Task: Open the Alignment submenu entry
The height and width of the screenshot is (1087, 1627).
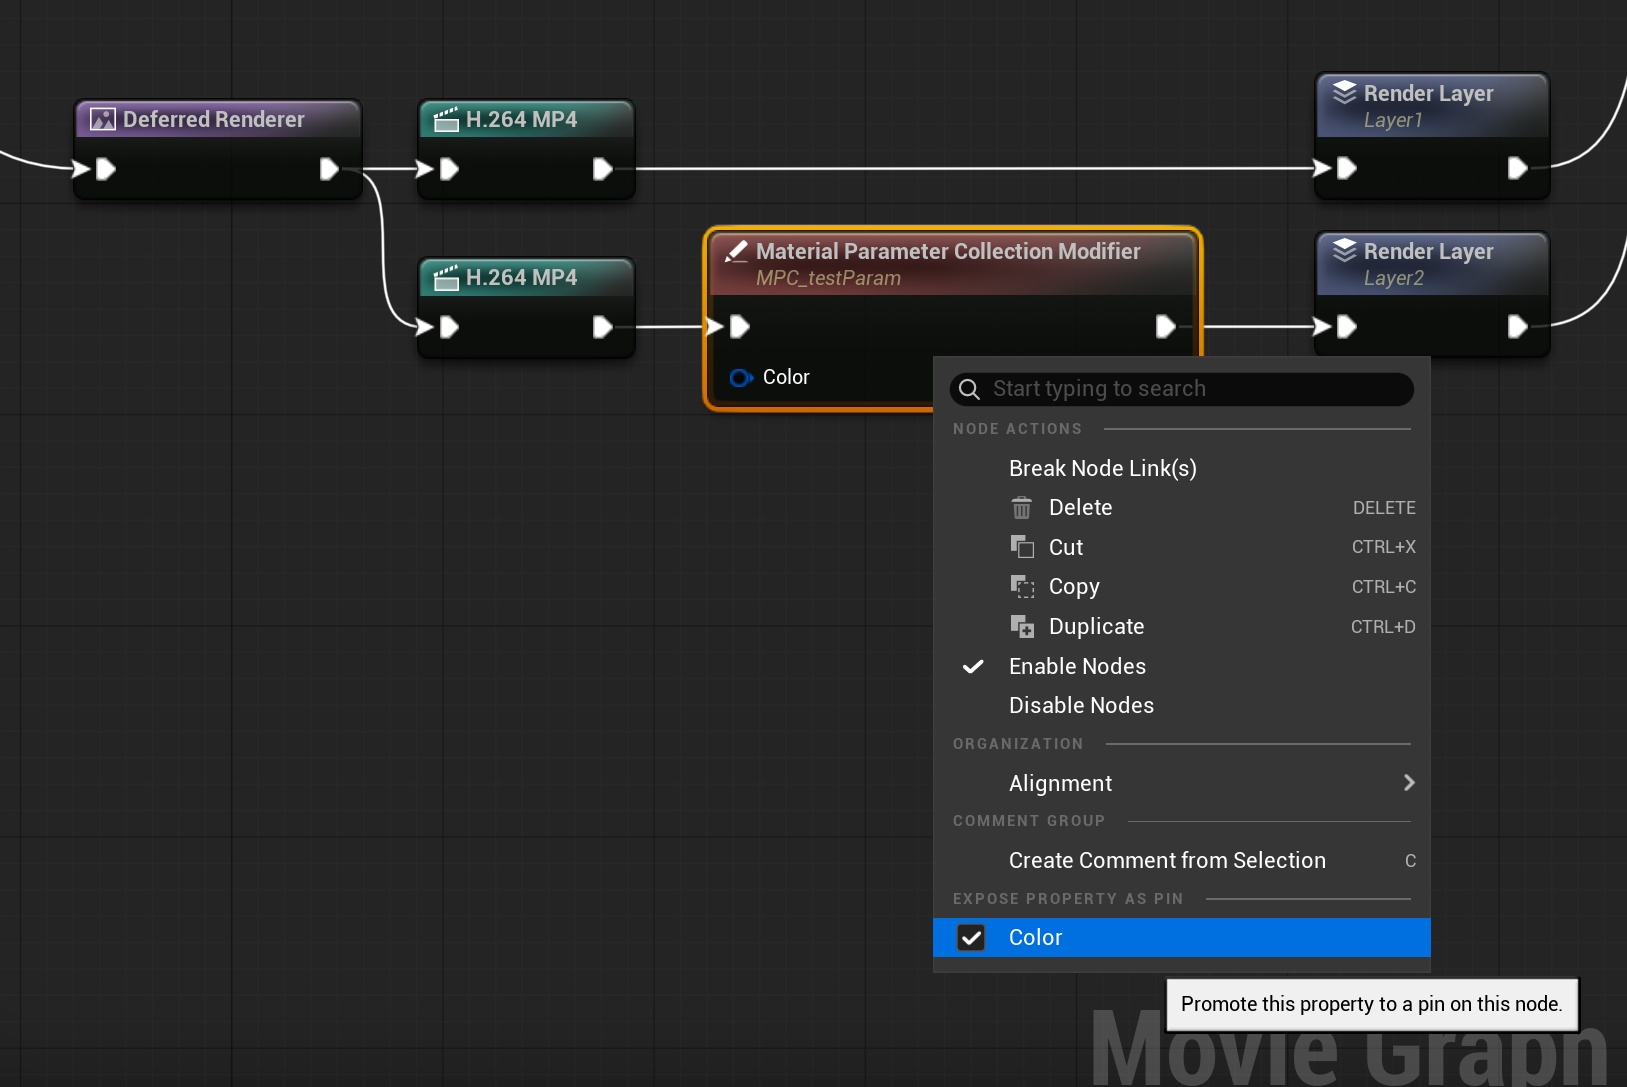Action: pos(1060,784)
